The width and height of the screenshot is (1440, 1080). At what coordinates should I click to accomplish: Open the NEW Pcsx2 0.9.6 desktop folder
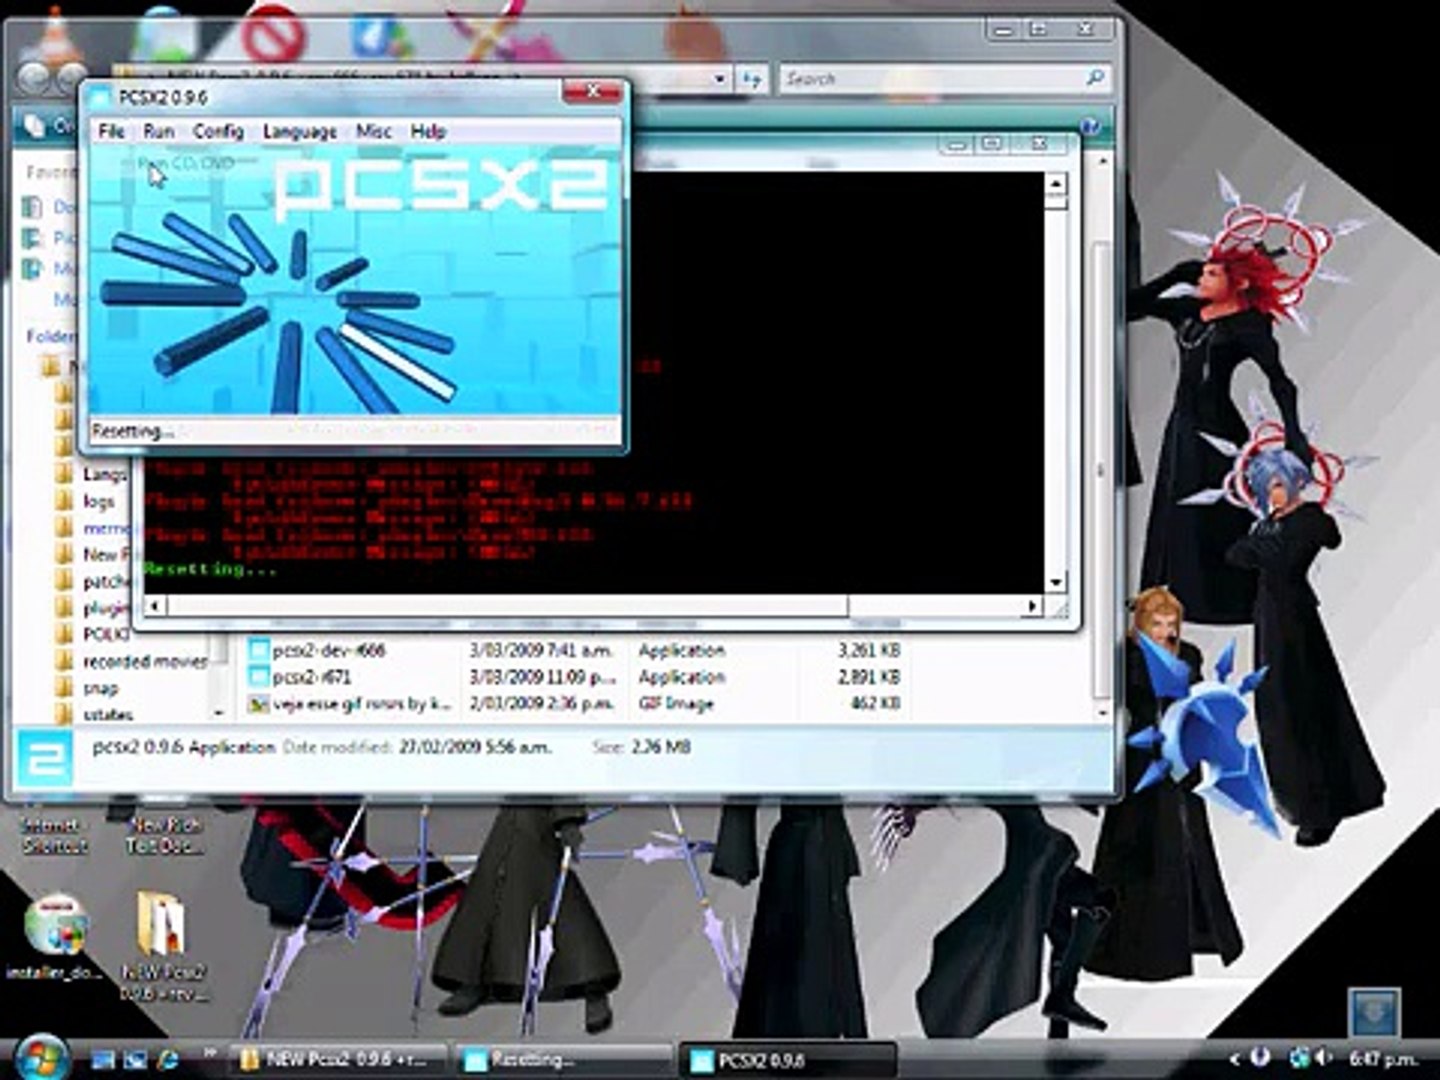click(162, 926)
